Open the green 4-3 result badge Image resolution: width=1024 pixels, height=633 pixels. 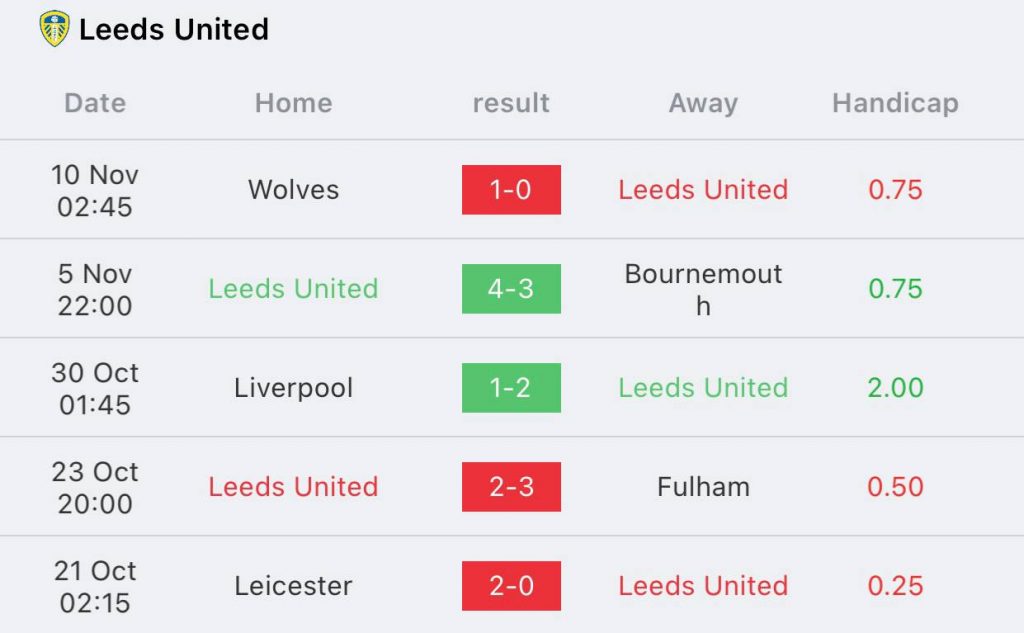[511, 289]
